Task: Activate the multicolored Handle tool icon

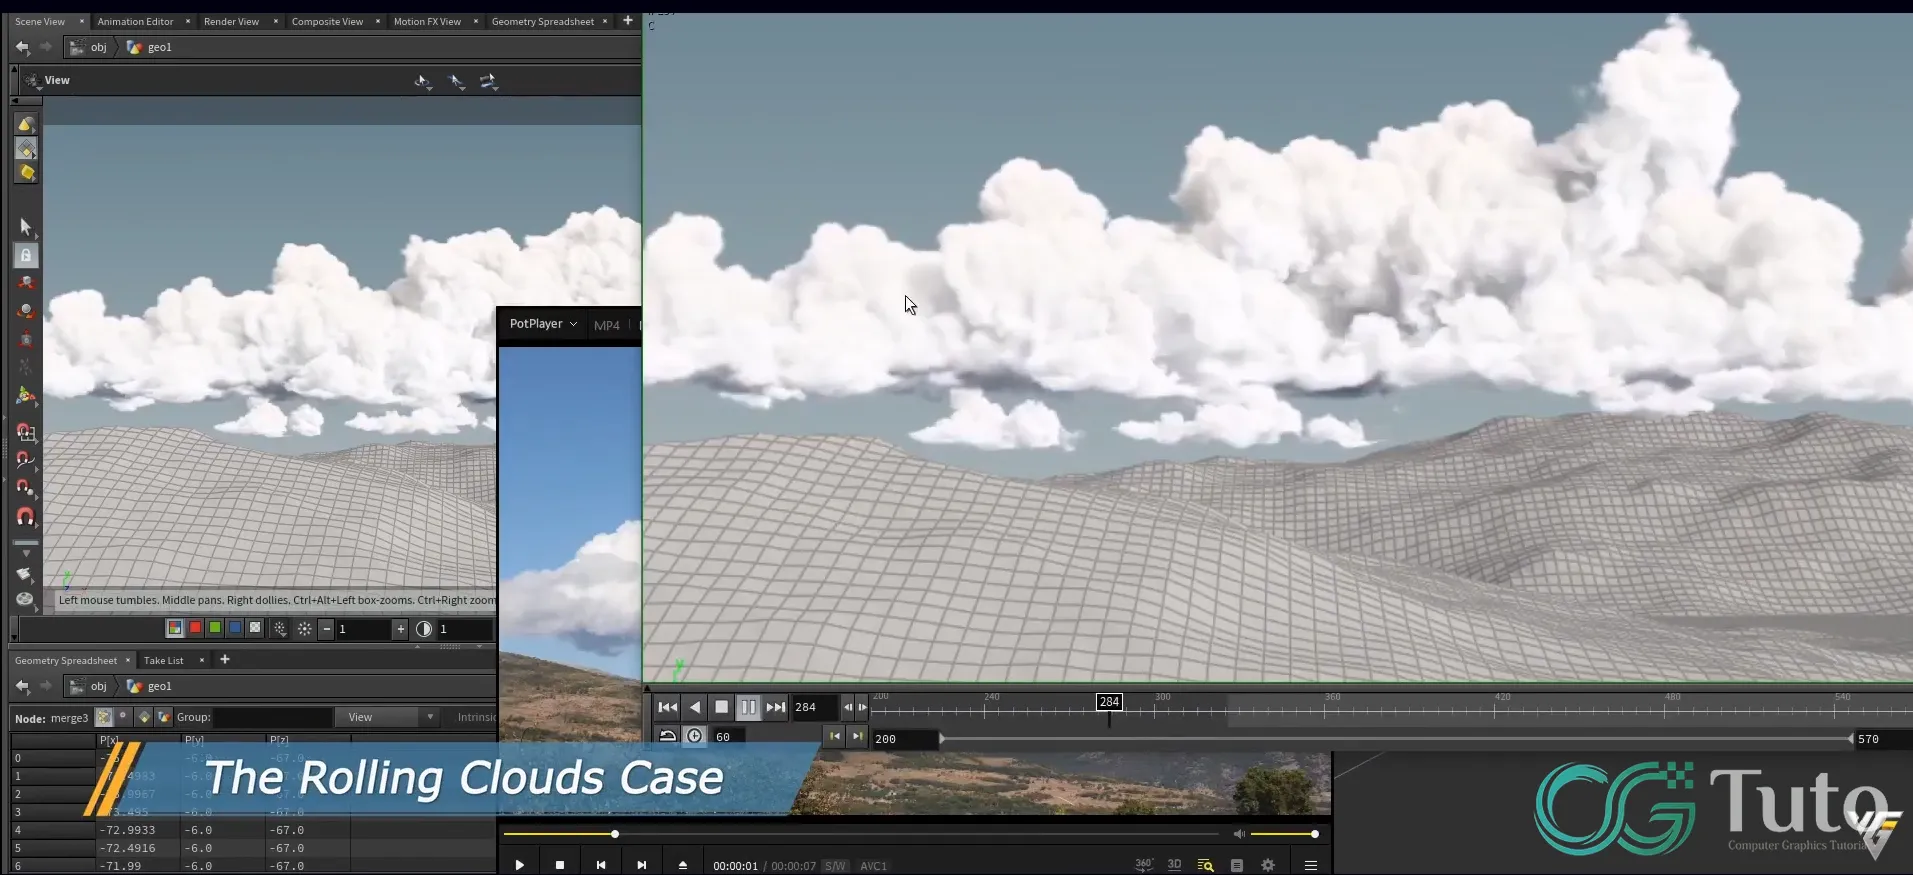Action: point(26,396)
